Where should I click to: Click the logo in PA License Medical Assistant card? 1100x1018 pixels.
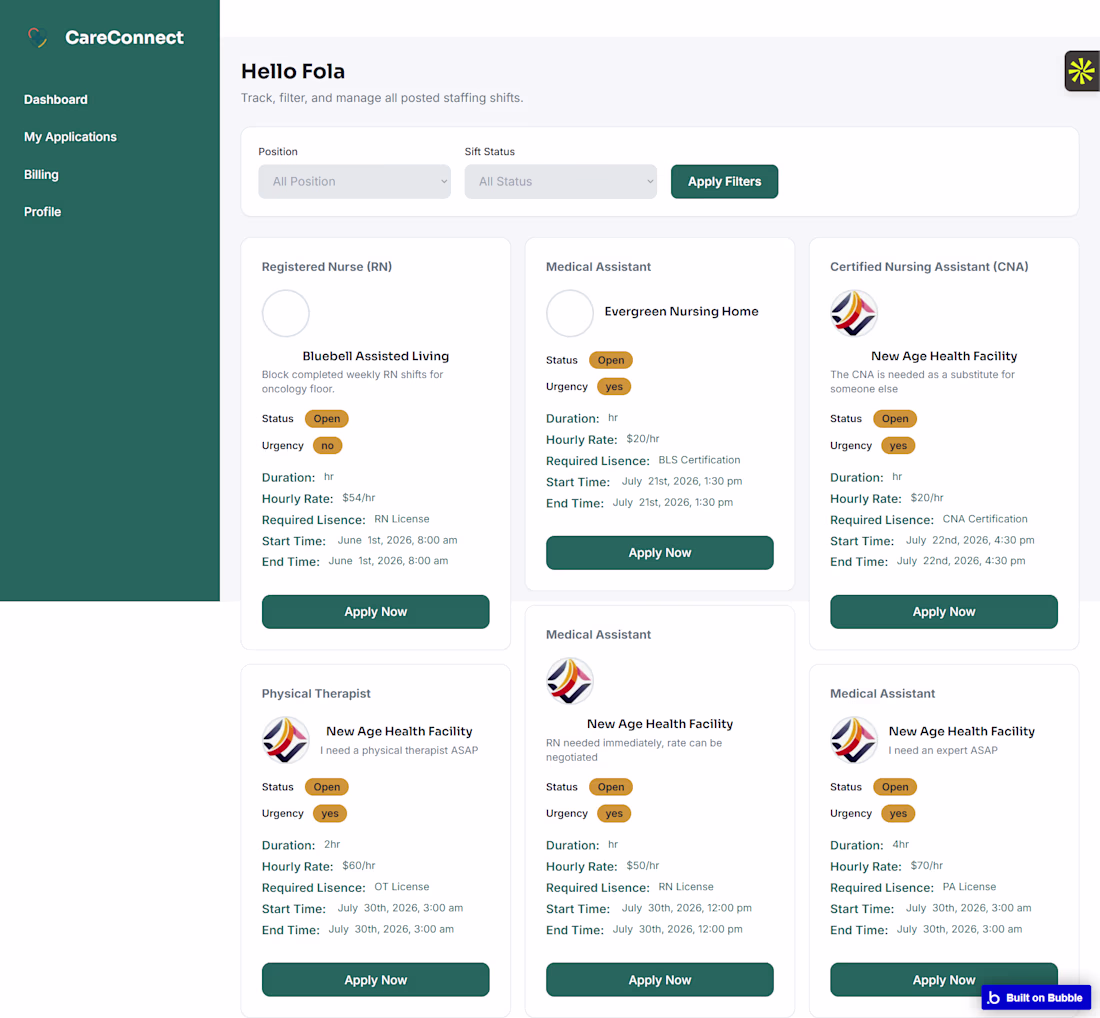854,739
